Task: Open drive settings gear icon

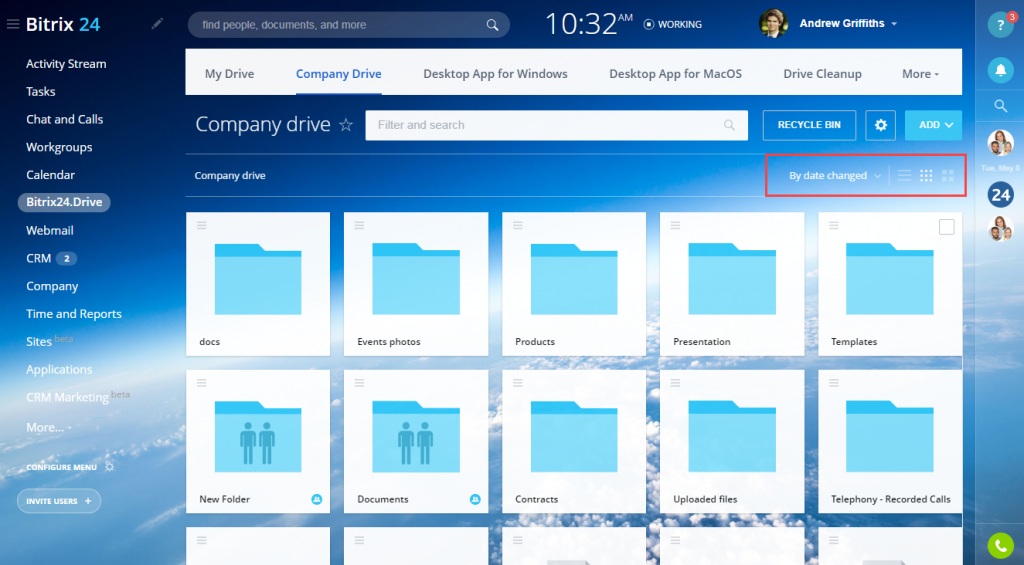Action: (x=880, y=125)
